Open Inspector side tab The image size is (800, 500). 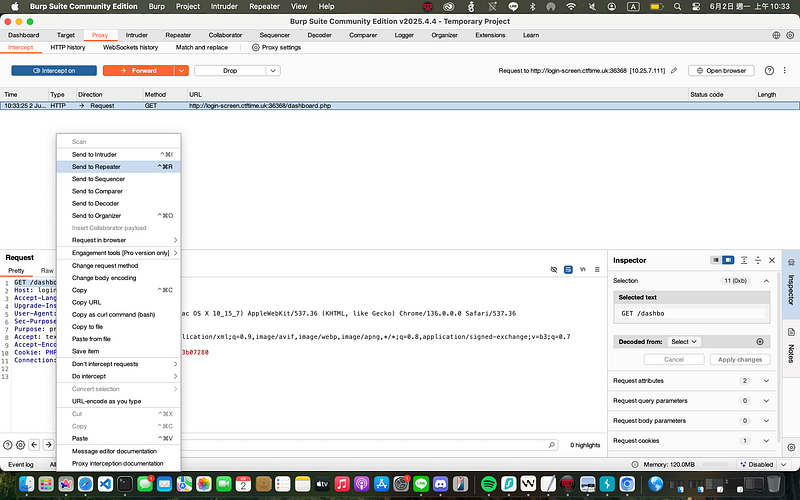pos(791,283)
